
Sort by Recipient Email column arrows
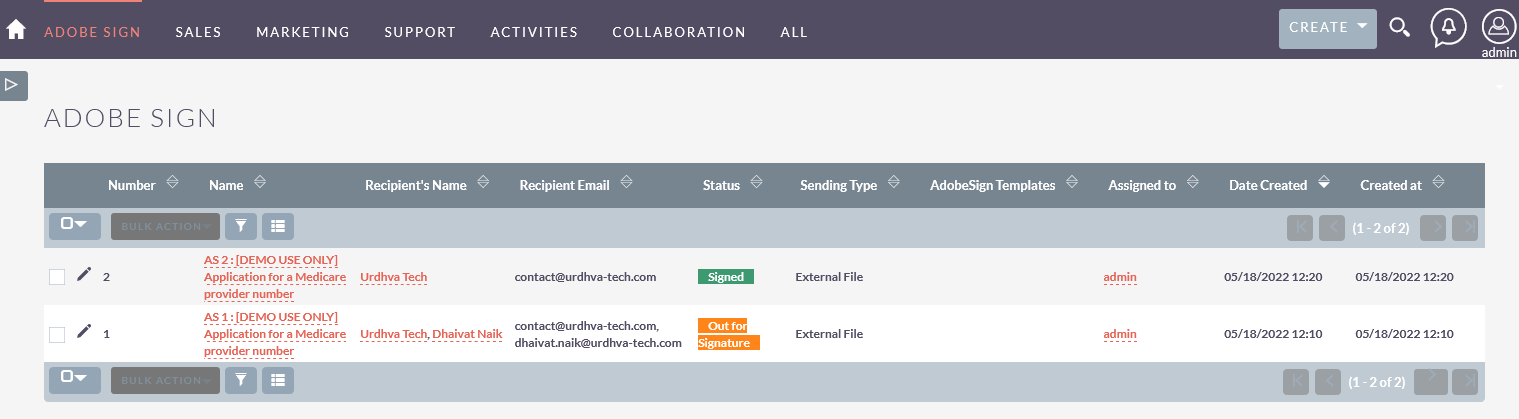pos(626,183)
